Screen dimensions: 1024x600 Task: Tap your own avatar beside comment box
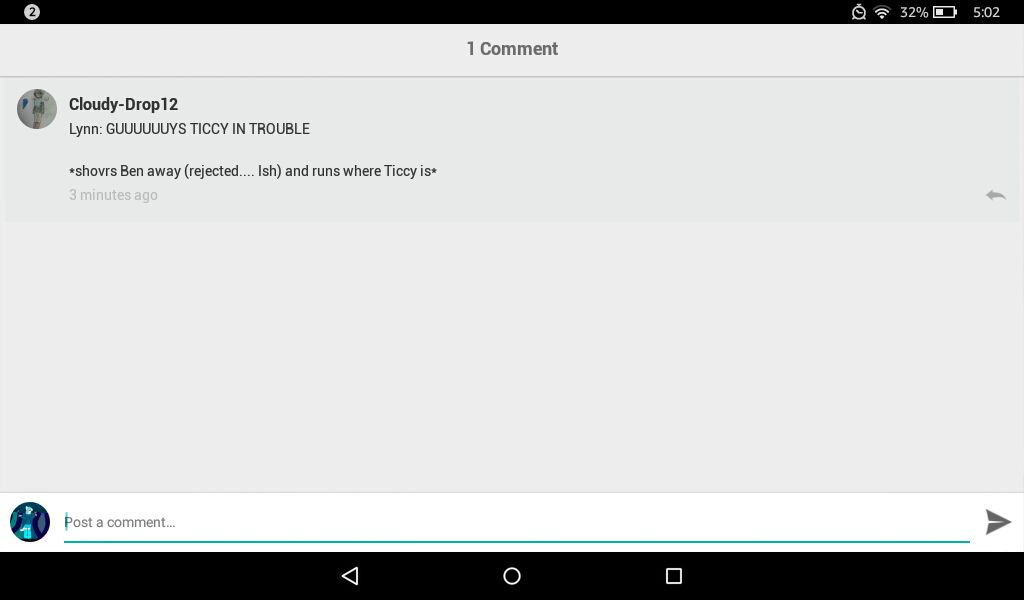pos(30,522)
